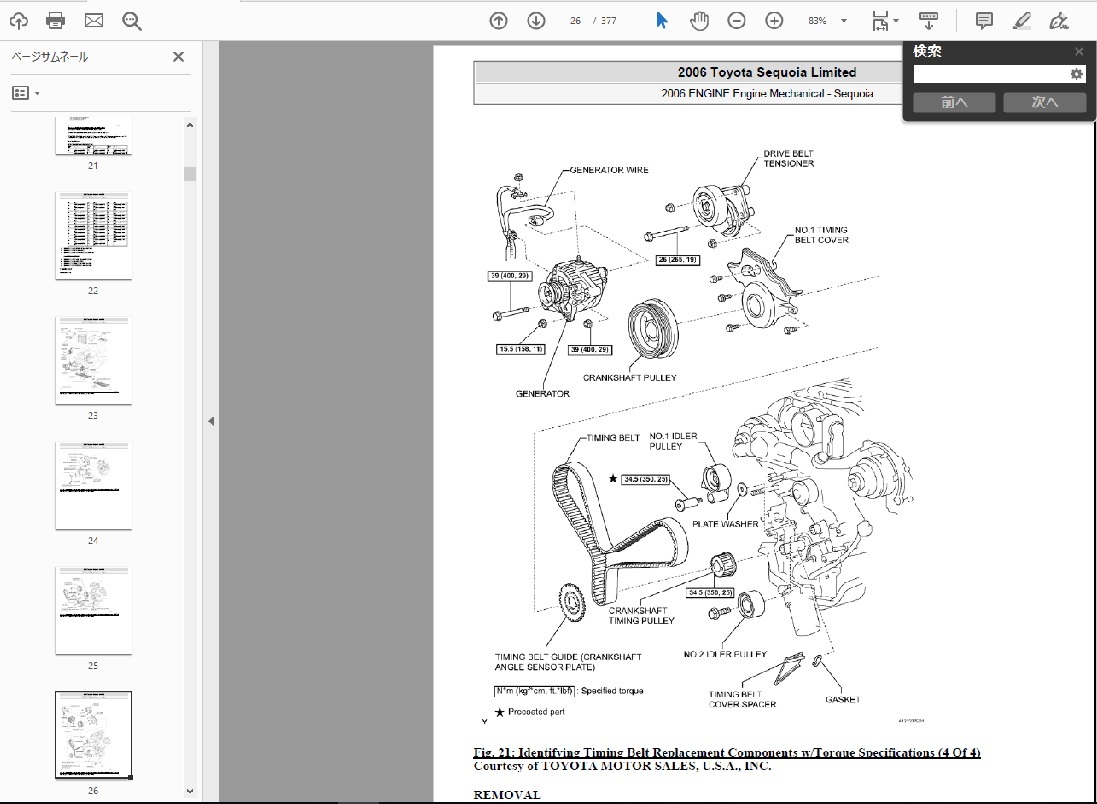The image size is (1097, 804).
Task: Select page 23 thumbnail
Action: pos(93,360)
